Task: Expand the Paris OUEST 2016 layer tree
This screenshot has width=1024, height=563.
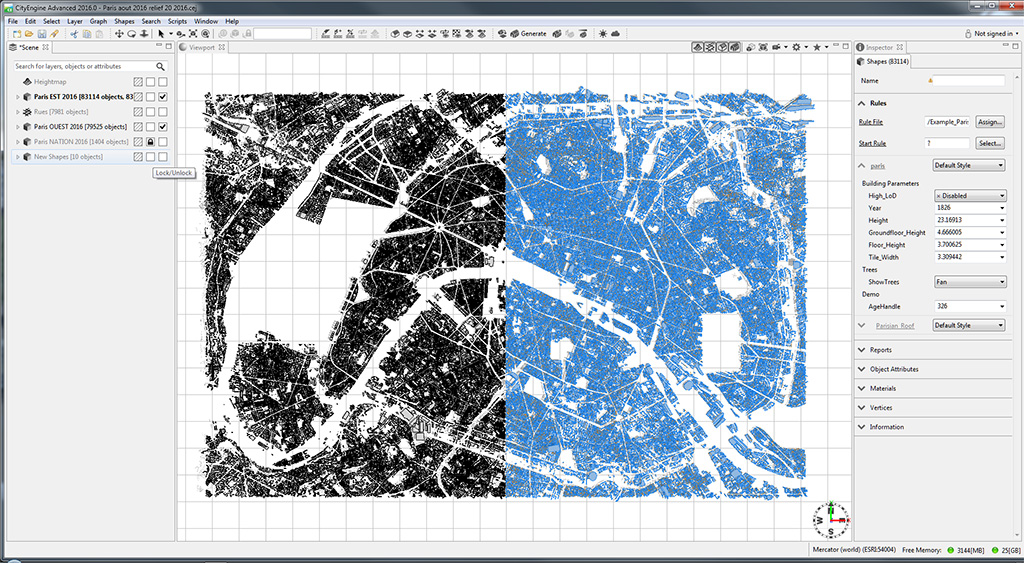Action: tap(17, 127)
